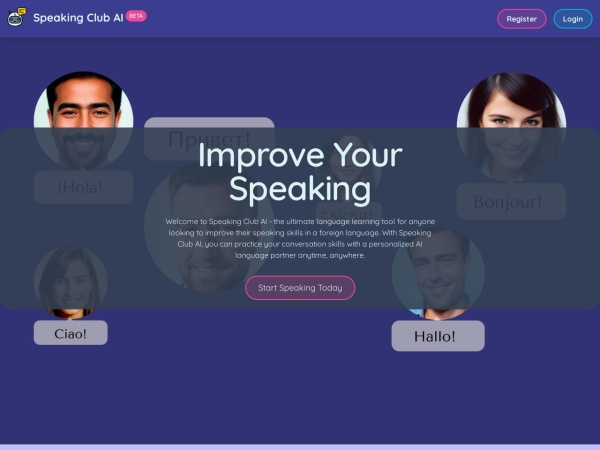This screenshot has width=600, height=450.
Task: Click the Ciao! speech bubble
Action: [x=71, y=333]
